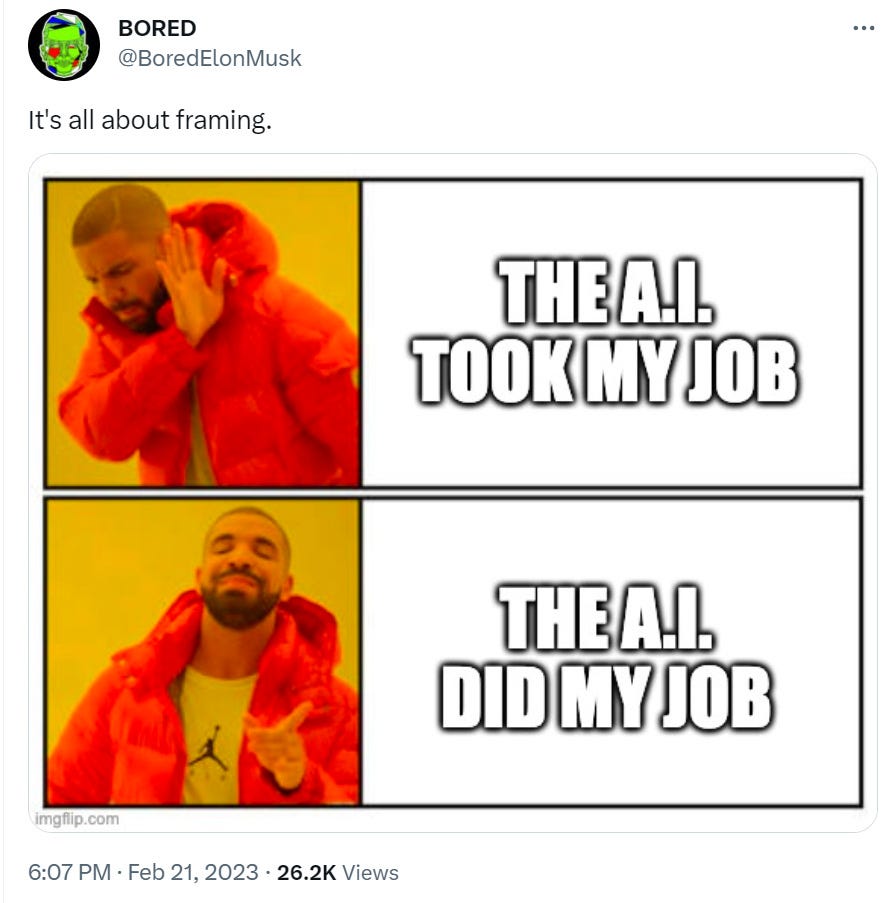Image resolution: width=886 pixels, height=903 pixels.
Task: Open the bottom-left panel of smiling man
Action: 203,652
